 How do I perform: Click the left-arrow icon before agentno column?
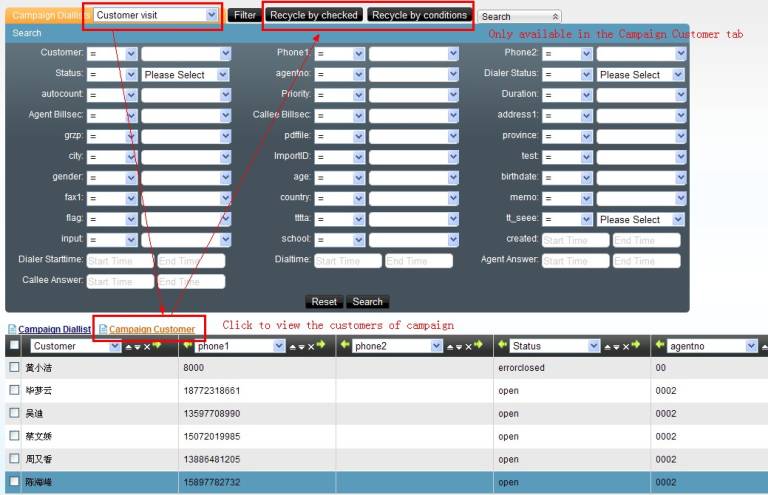(659, 345)
